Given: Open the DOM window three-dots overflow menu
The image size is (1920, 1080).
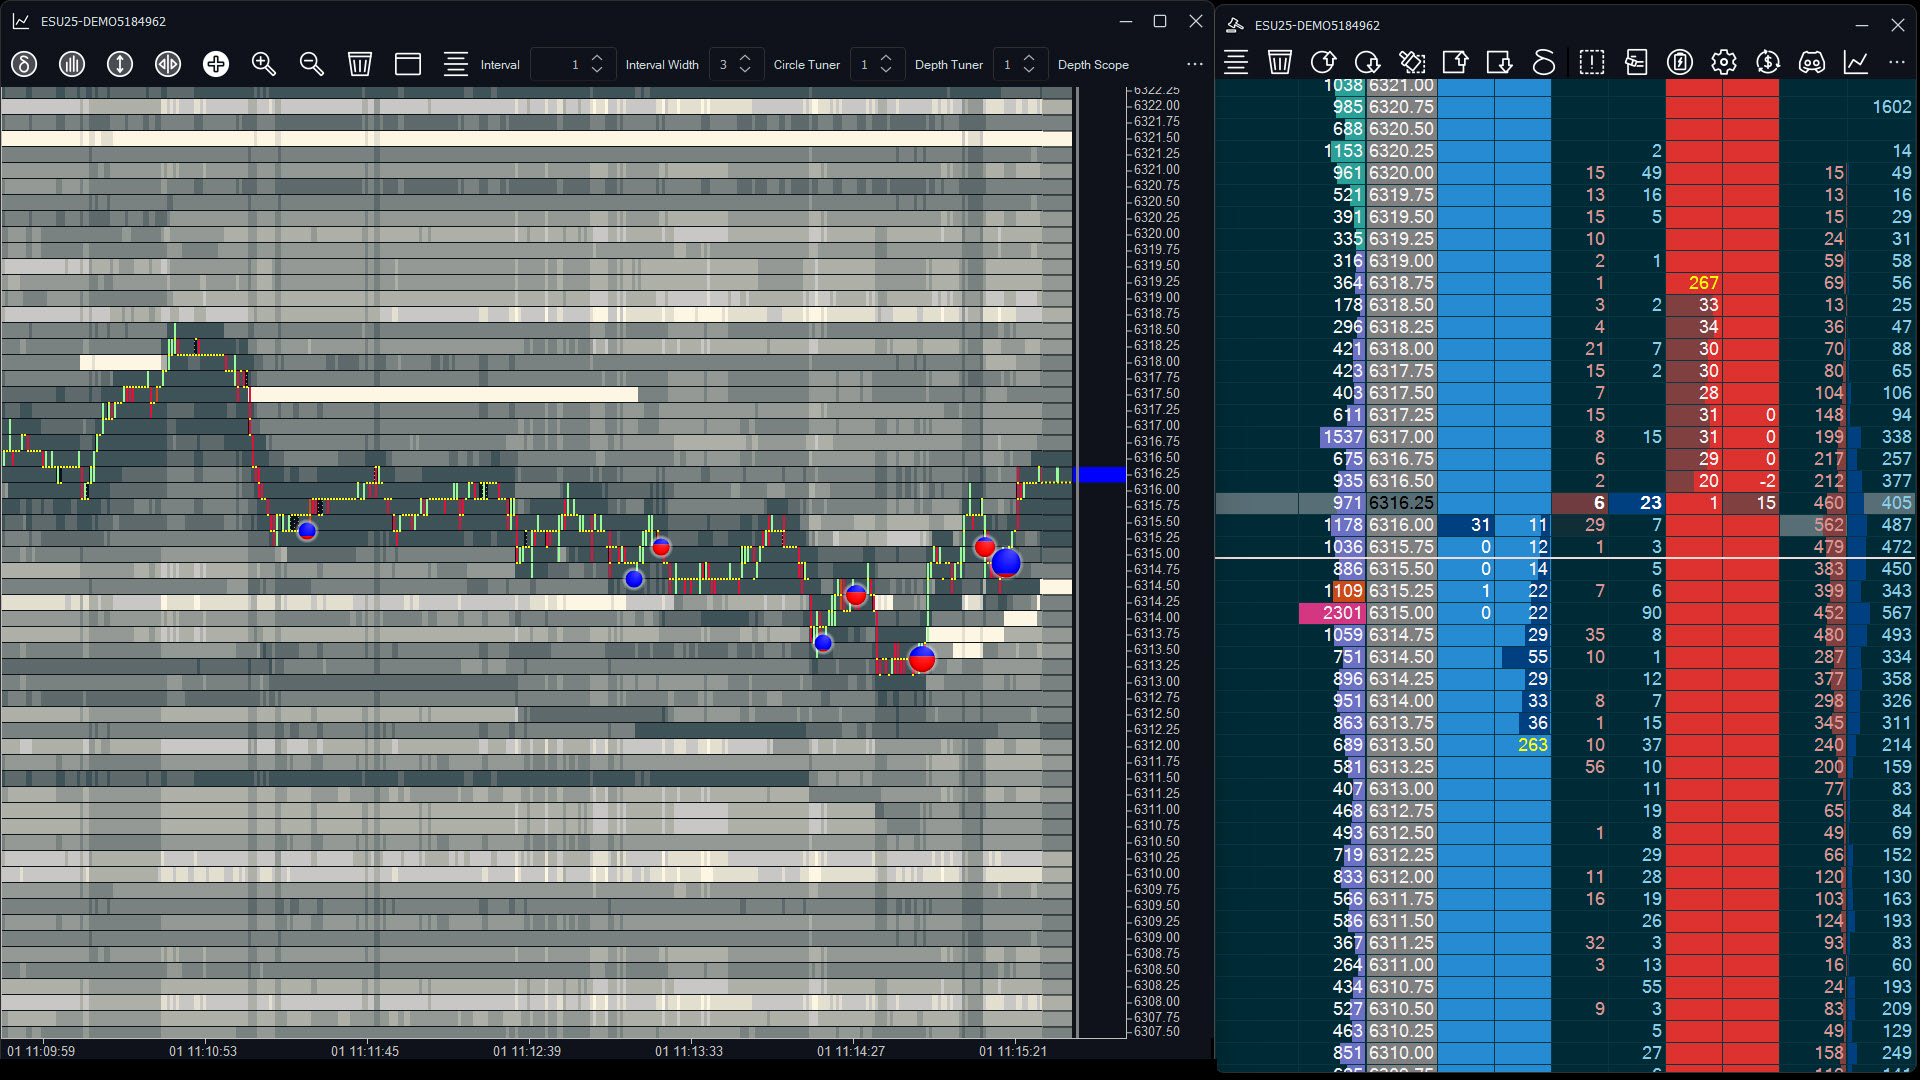Looking at the screenshot, I should point(1897,63).
